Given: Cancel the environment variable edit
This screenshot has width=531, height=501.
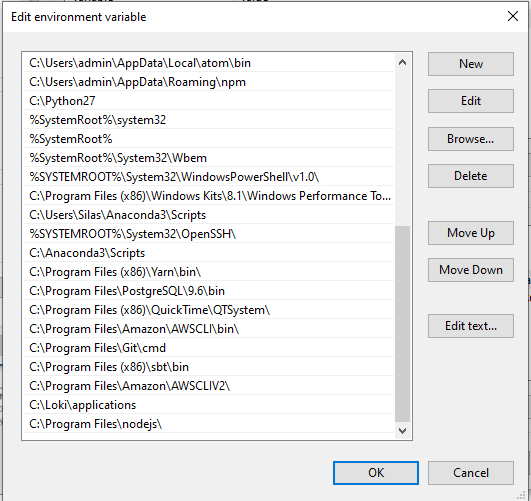Looking at the screenshot, I should tap(471, 473).
